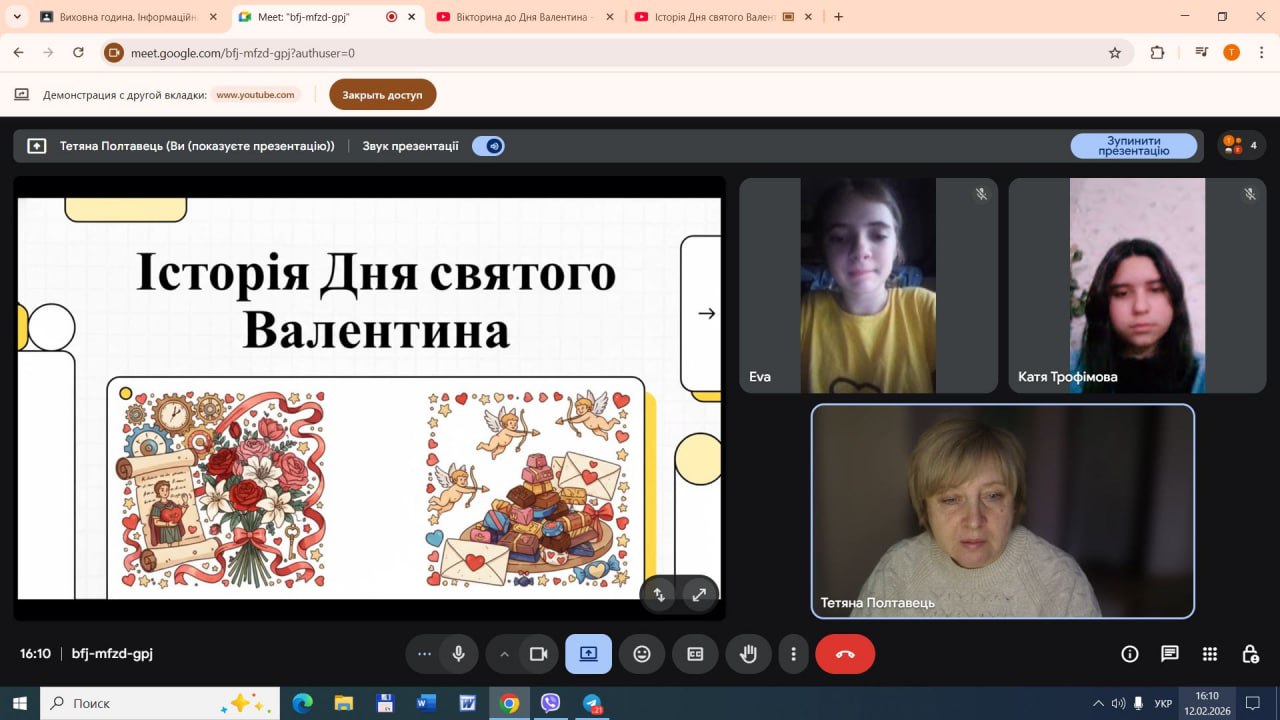Click the raise hand icon
1280x720 pixels.
click(x=748, y=654)
